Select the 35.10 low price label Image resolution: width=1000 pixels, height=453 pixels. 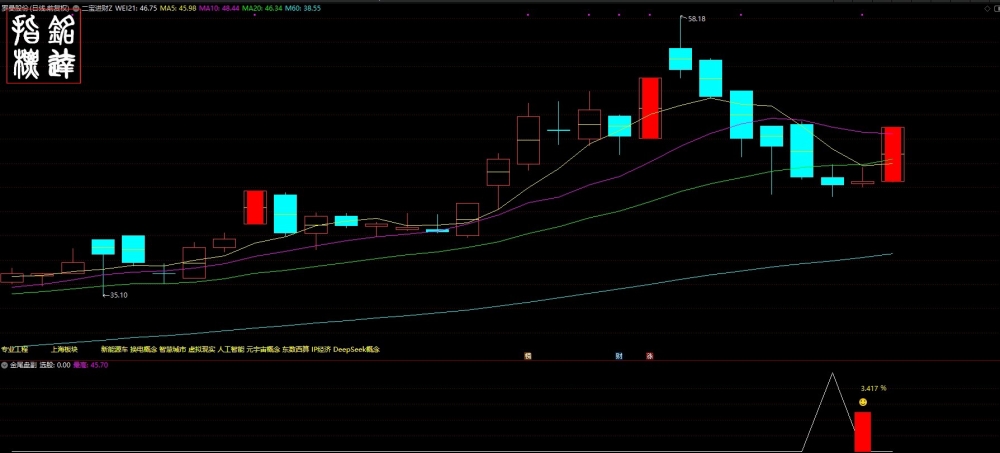tap(119, 295)
